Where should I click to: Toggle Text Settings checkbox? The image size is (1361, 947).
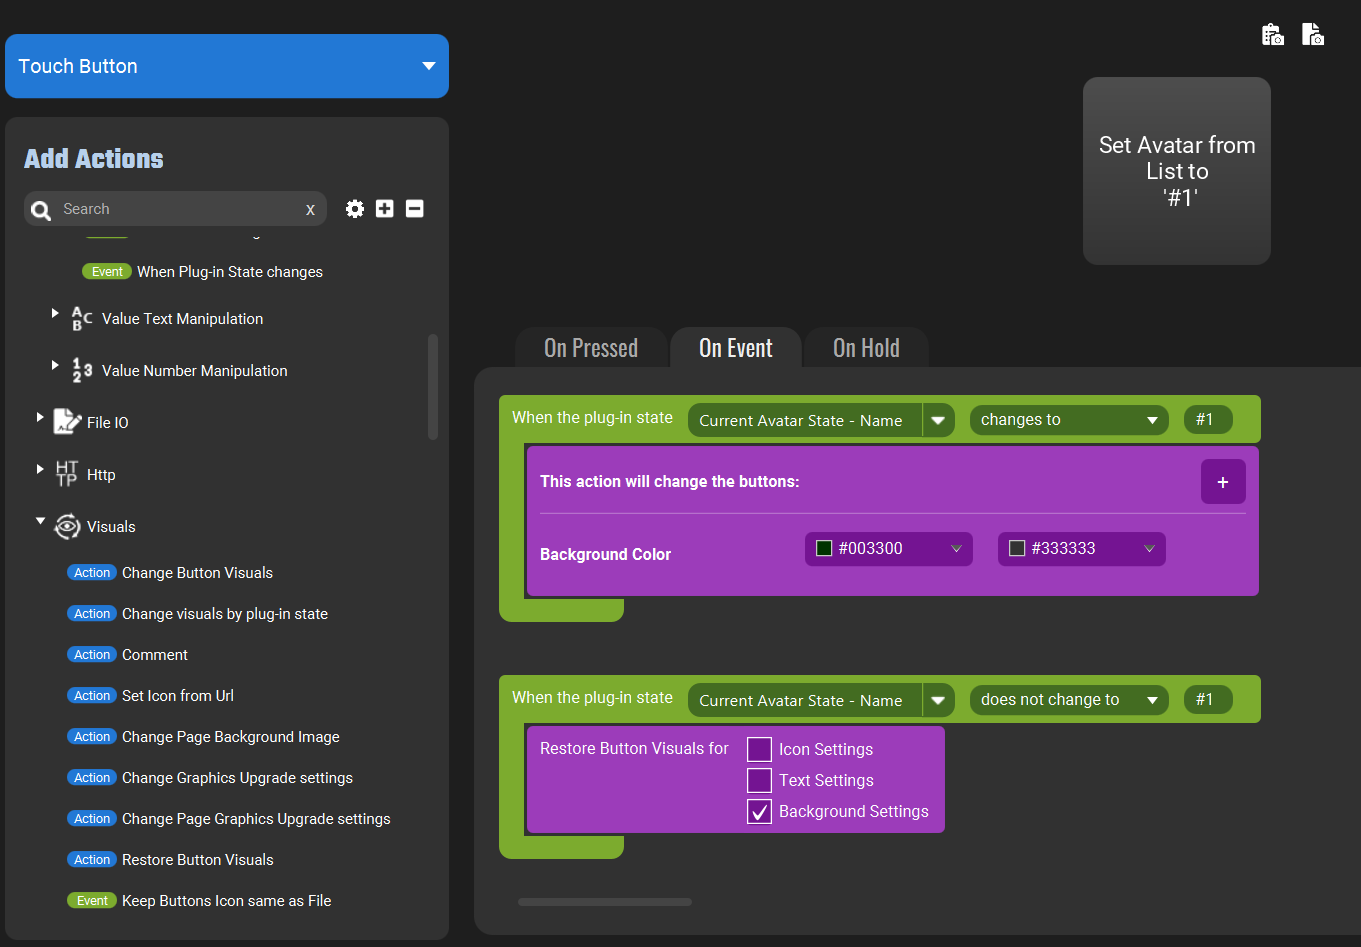(x=760, y=780)
